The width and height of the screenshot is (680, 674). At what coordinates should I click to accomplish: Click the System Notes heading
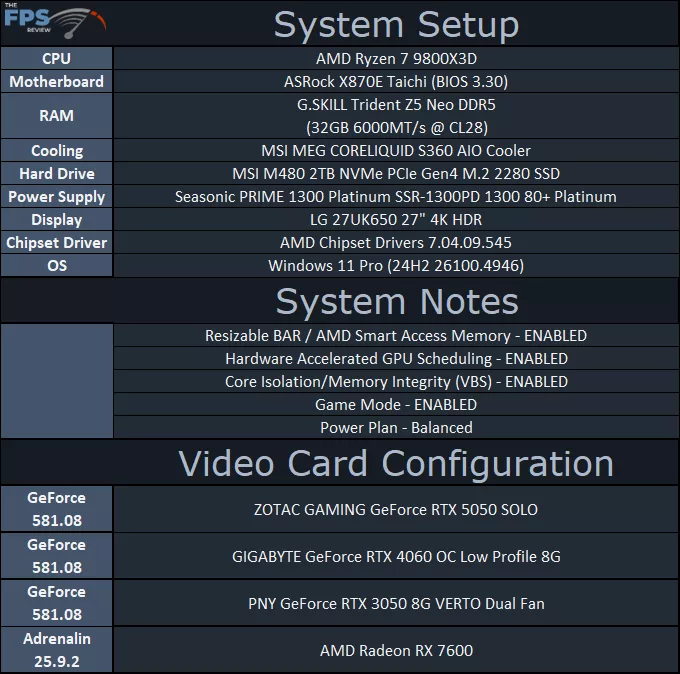[x=396, y=301]
